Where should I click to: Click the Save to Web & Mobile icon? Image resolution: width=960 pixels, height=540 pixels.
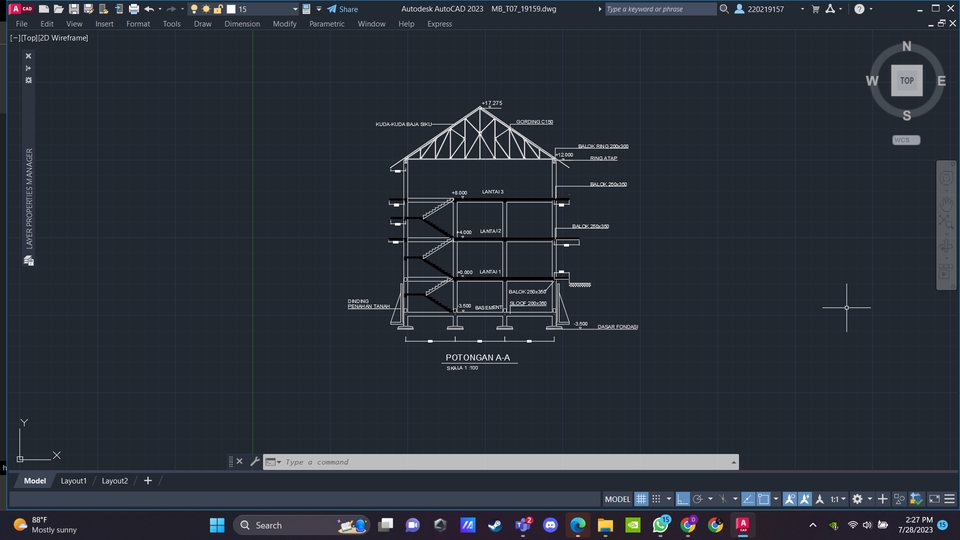(x=119, y=9)
